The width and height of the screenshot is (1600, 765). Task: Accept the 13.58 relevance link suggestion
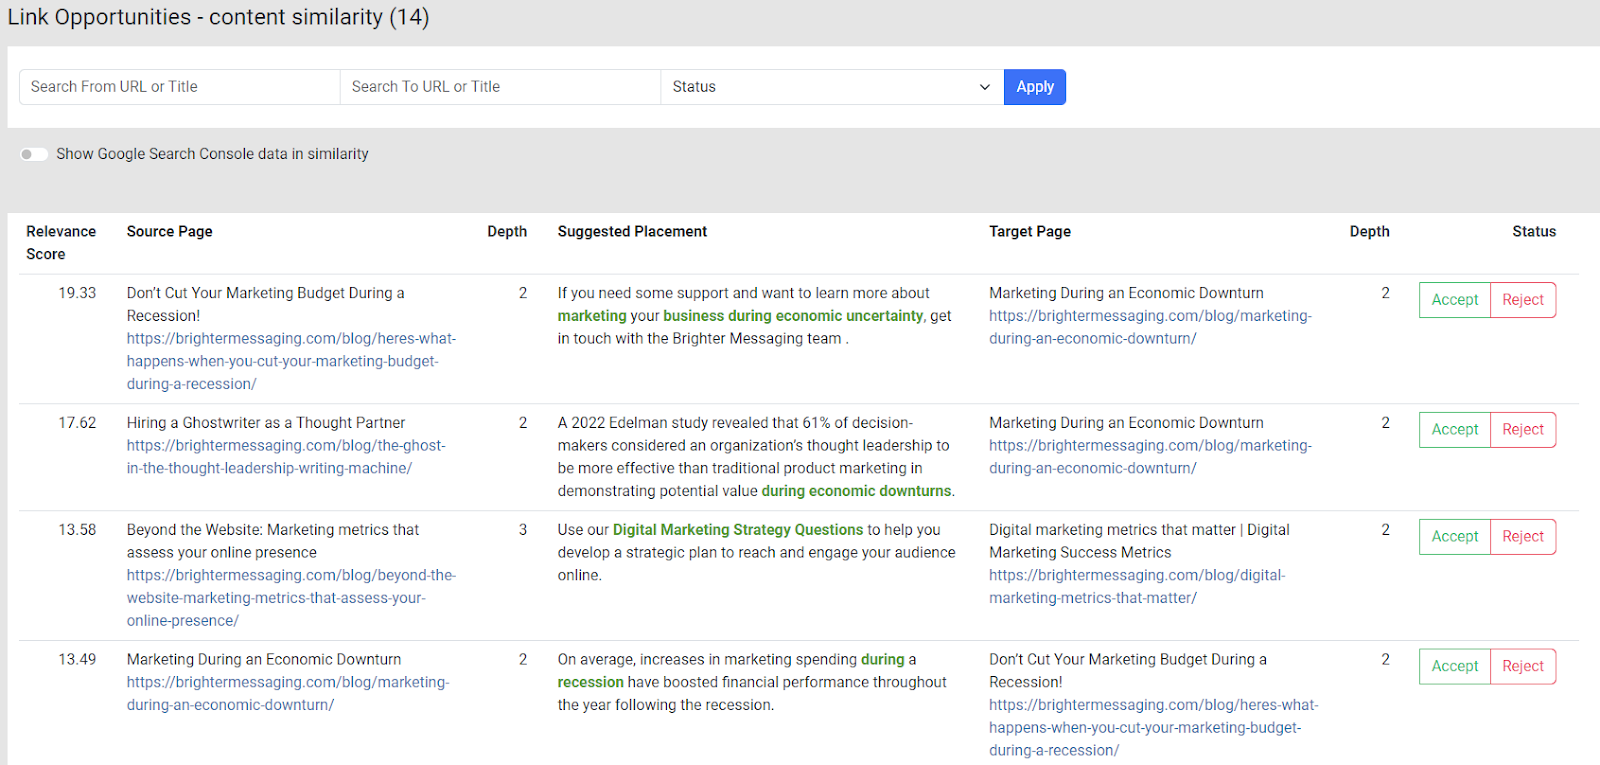(1454, 537)
